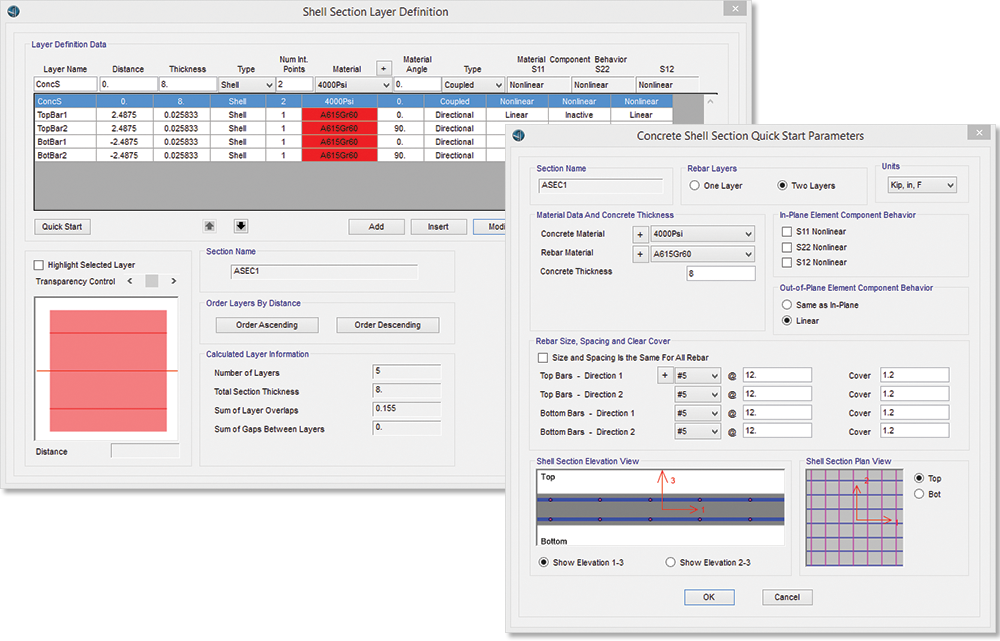Click the Transparency Control slider thumb
This screenshot has width=1000, height=641.
point(152,281)
